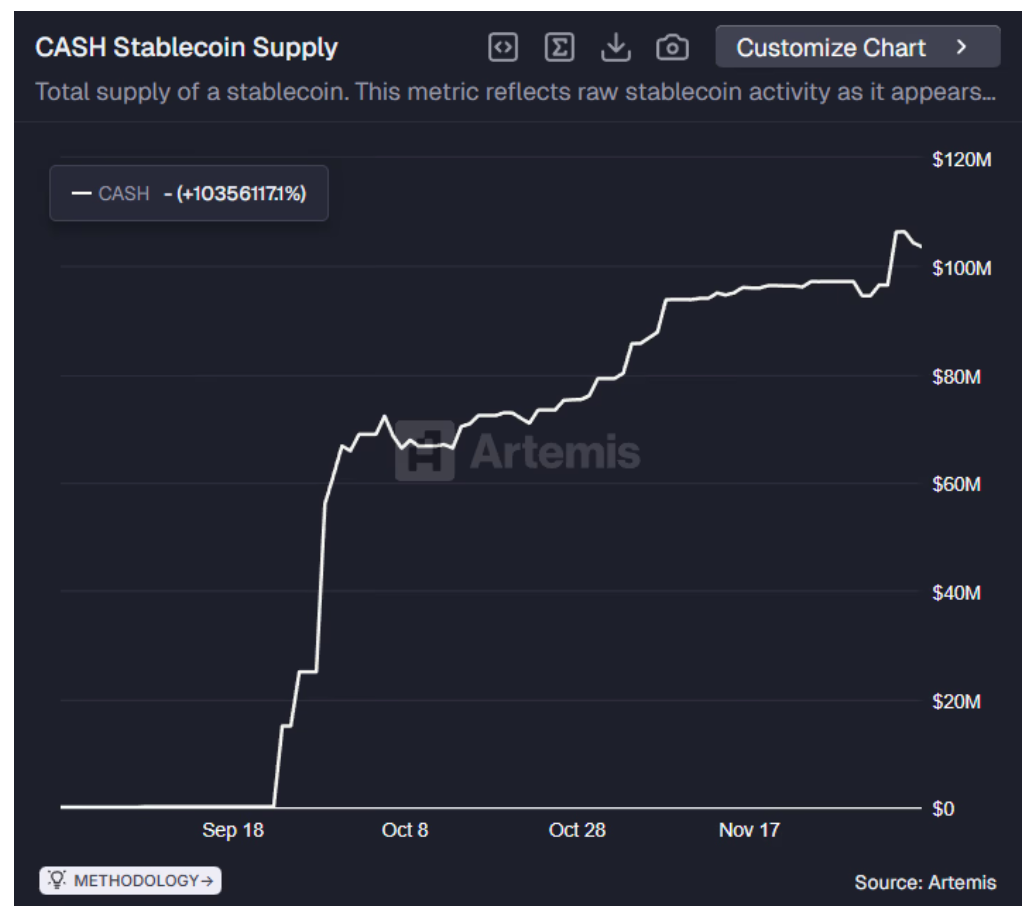Screen dimensions: 1034x916
Task: Click the Source: Artemis attribution
Action: pyautogui.click(x=925, y=882)
